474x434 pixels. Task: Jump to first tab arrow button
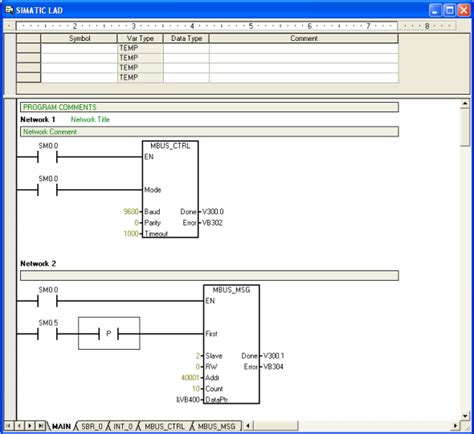click(x=9, y=426)
